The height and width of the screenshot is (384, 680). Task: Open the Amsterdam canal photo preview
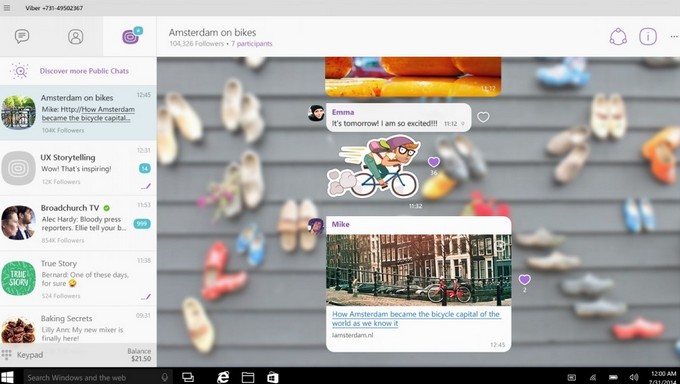418,270
